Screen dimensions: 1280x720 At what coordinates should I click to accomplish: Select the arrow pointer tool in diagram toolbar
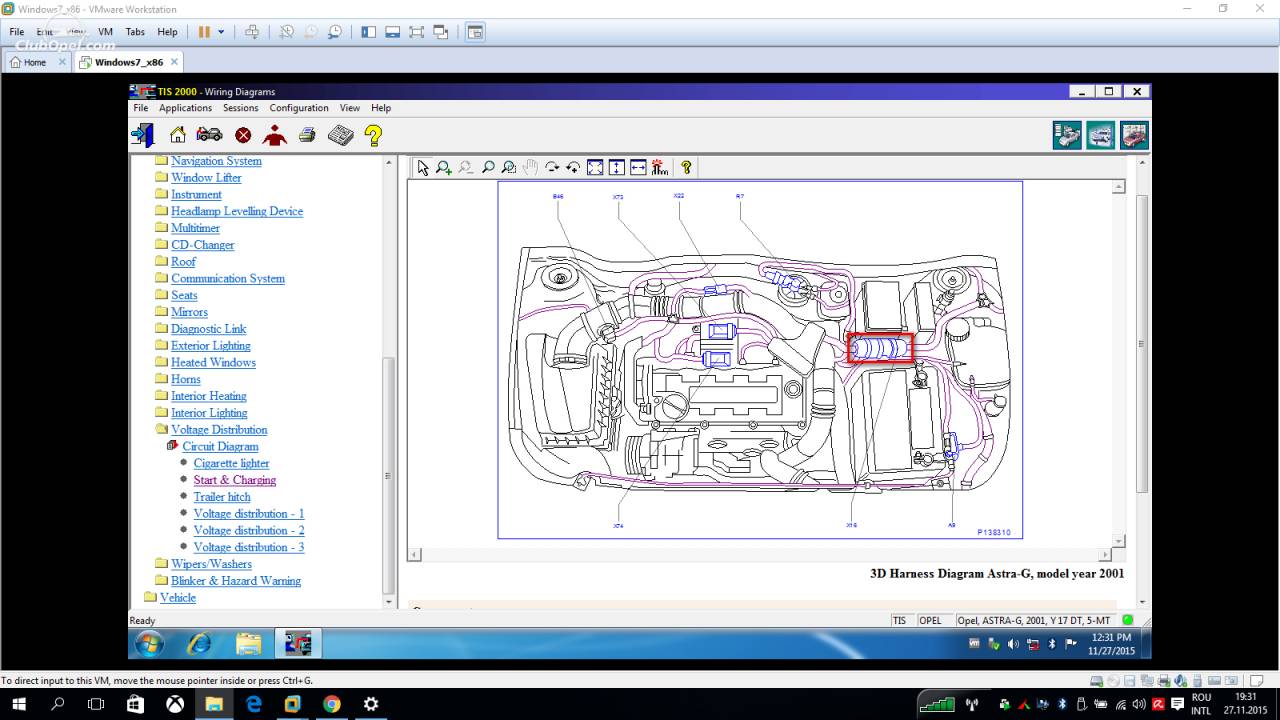(x=423, y=168)
